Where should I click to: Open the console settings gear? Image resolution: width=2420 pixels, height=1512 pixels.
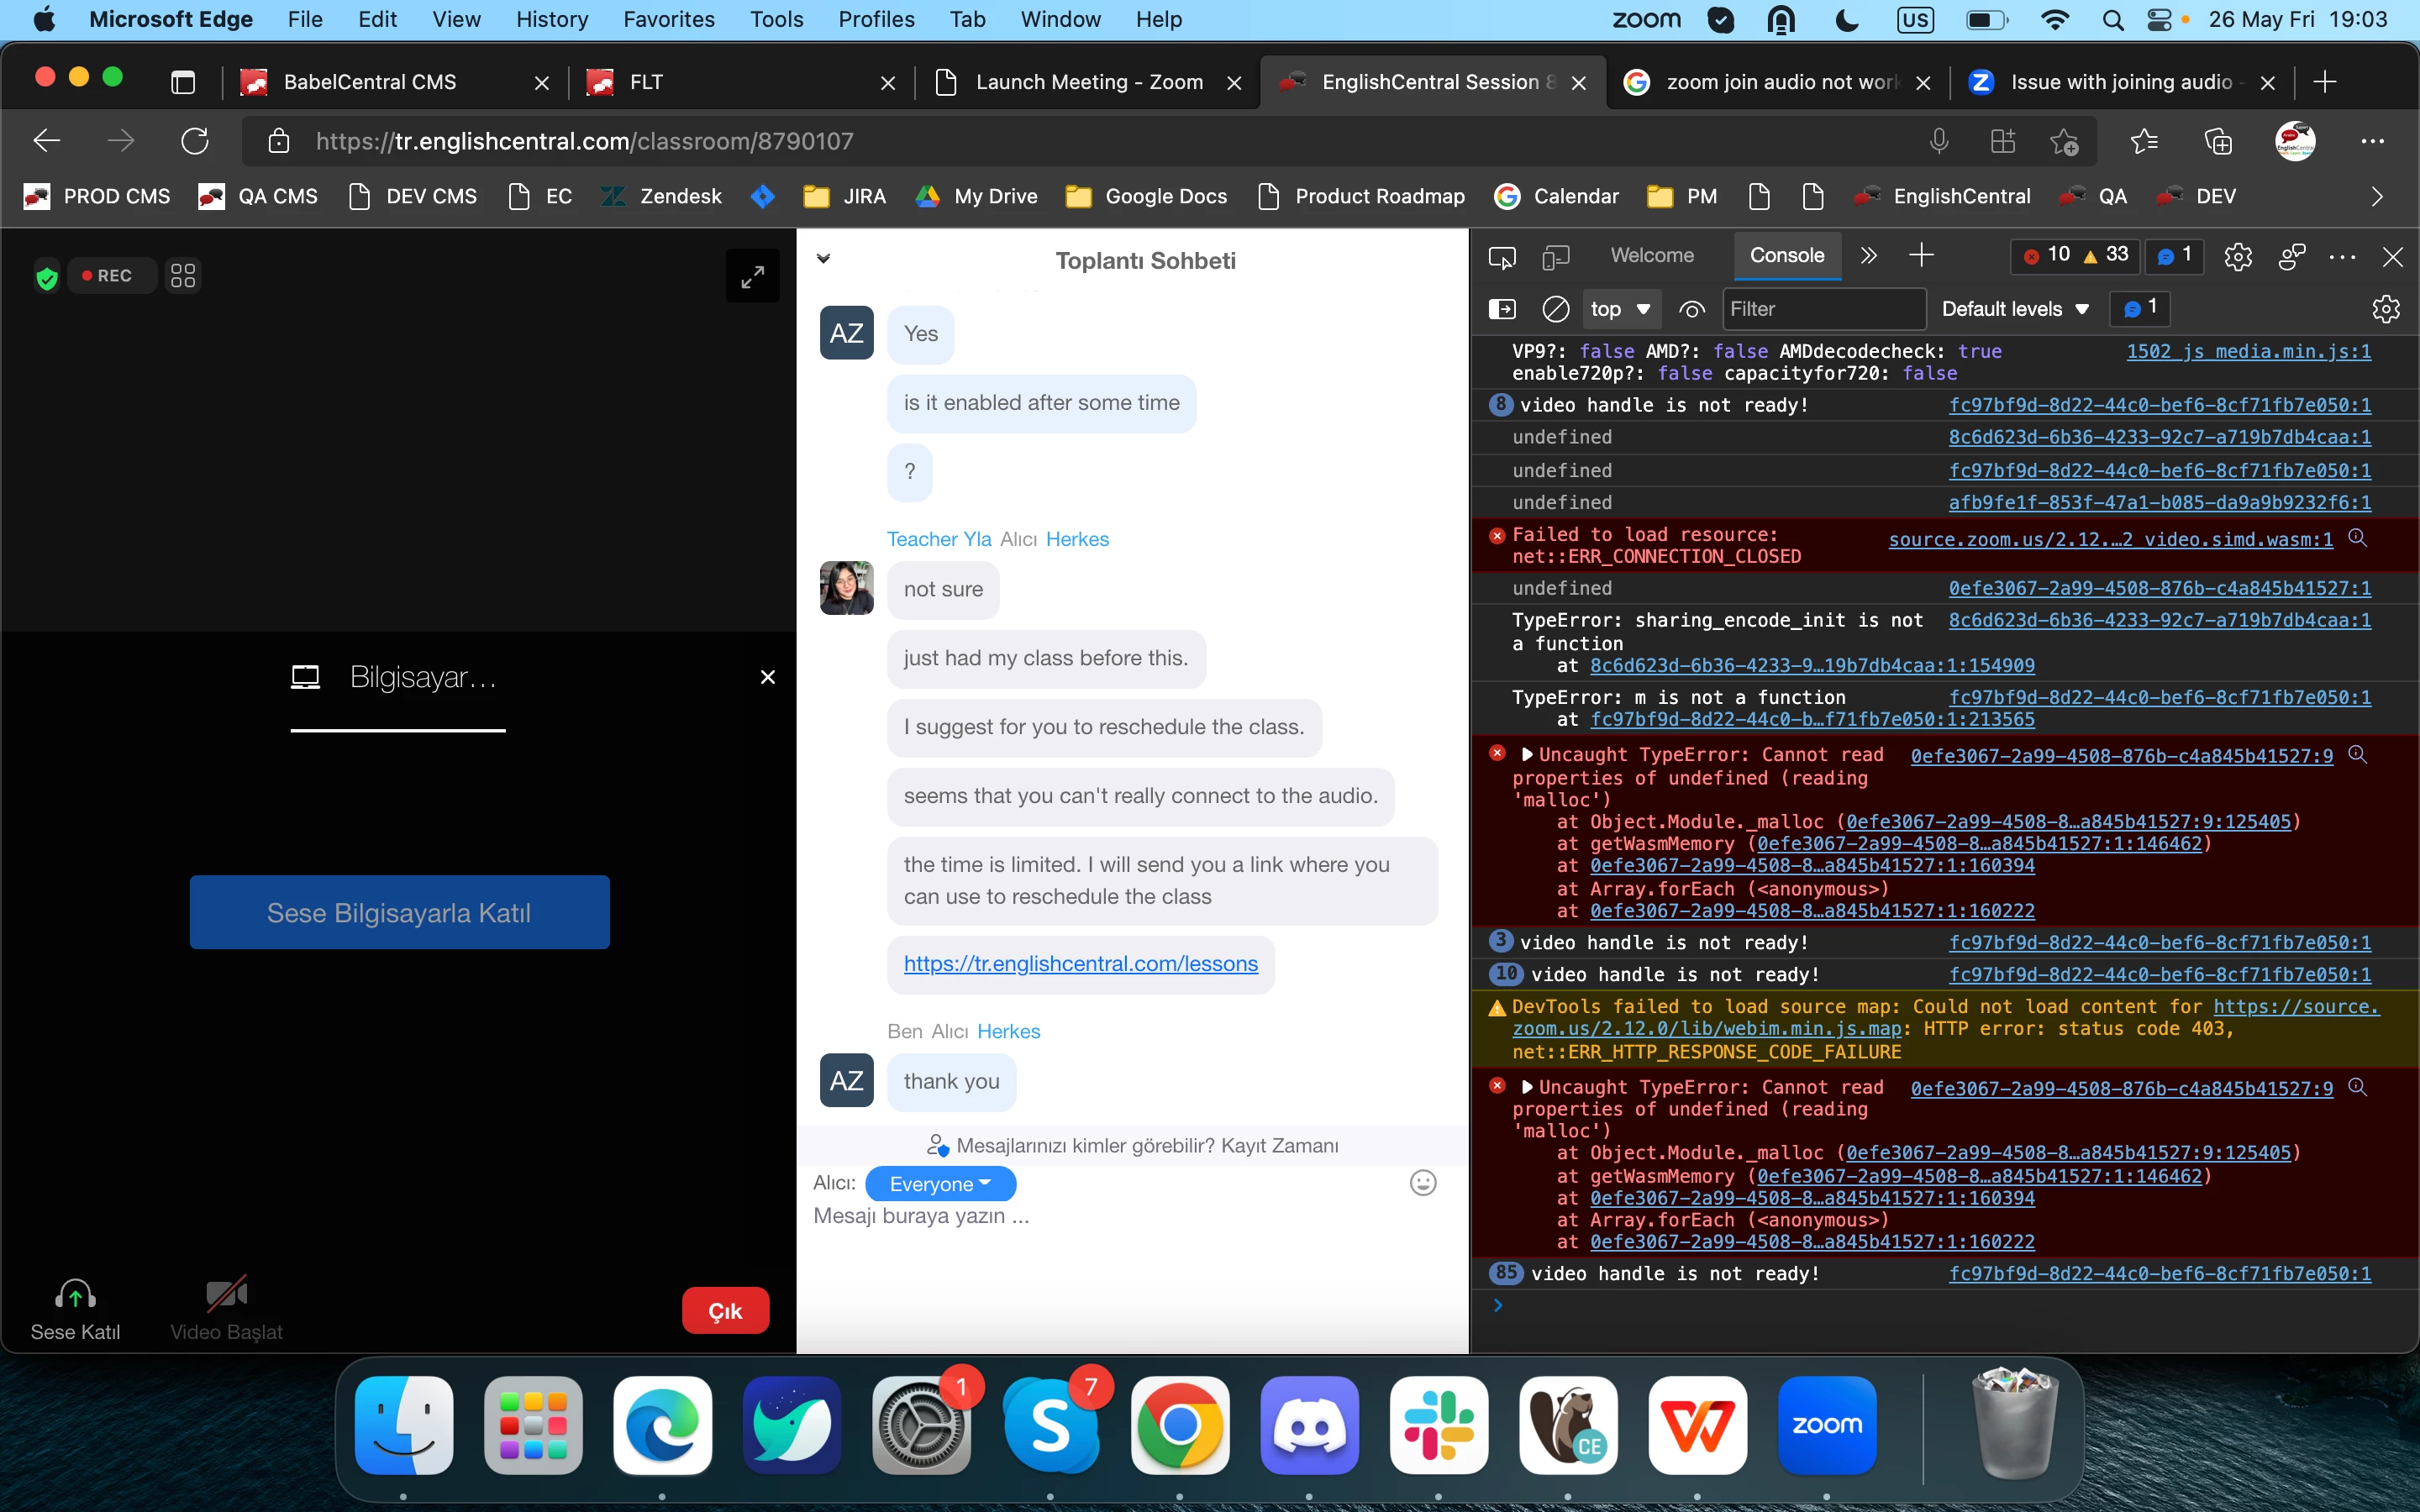pyautogui.click(x=2385, y=309)
